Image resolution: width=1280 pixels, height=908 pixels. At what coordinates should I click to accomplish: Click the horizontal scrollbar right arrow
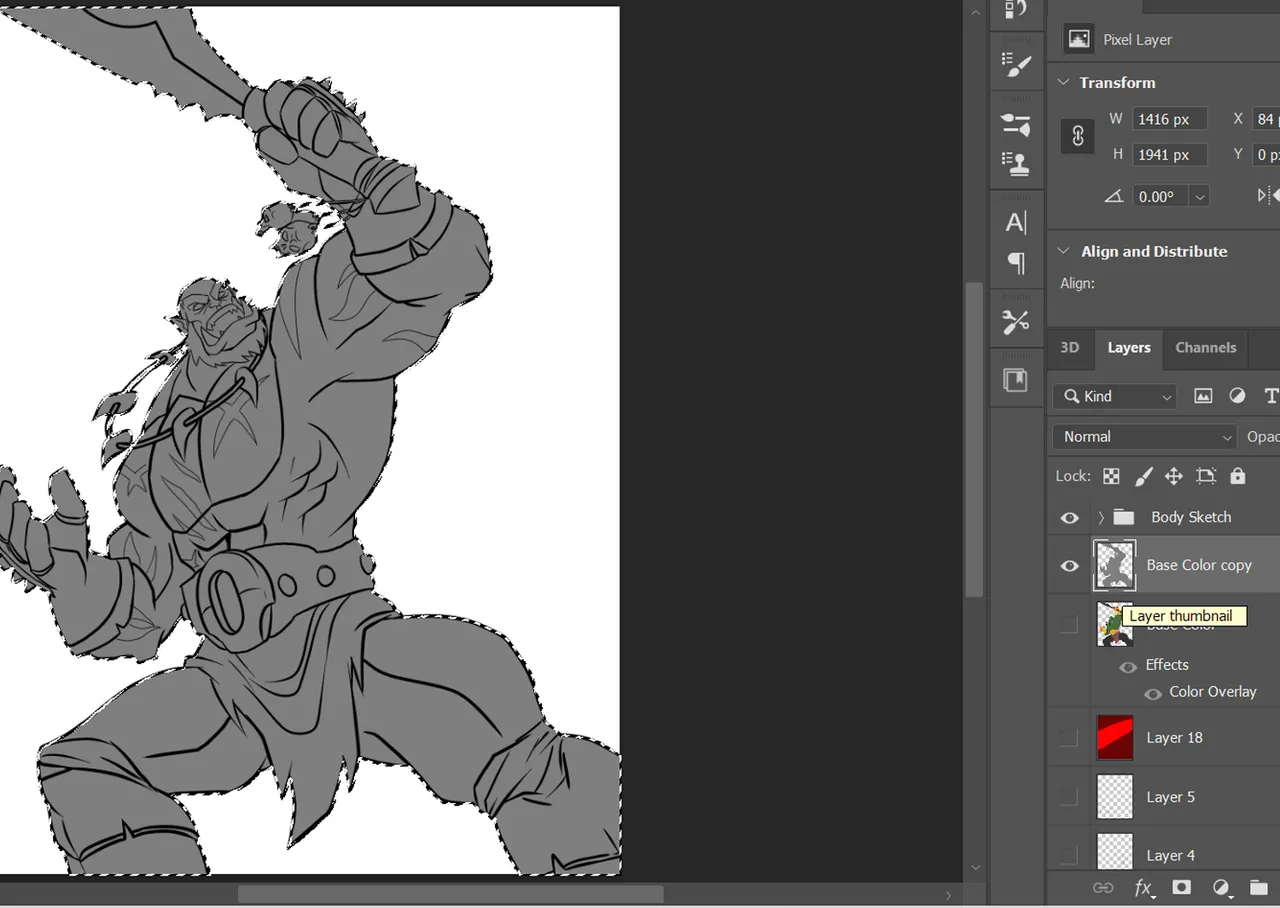[949, 894]
